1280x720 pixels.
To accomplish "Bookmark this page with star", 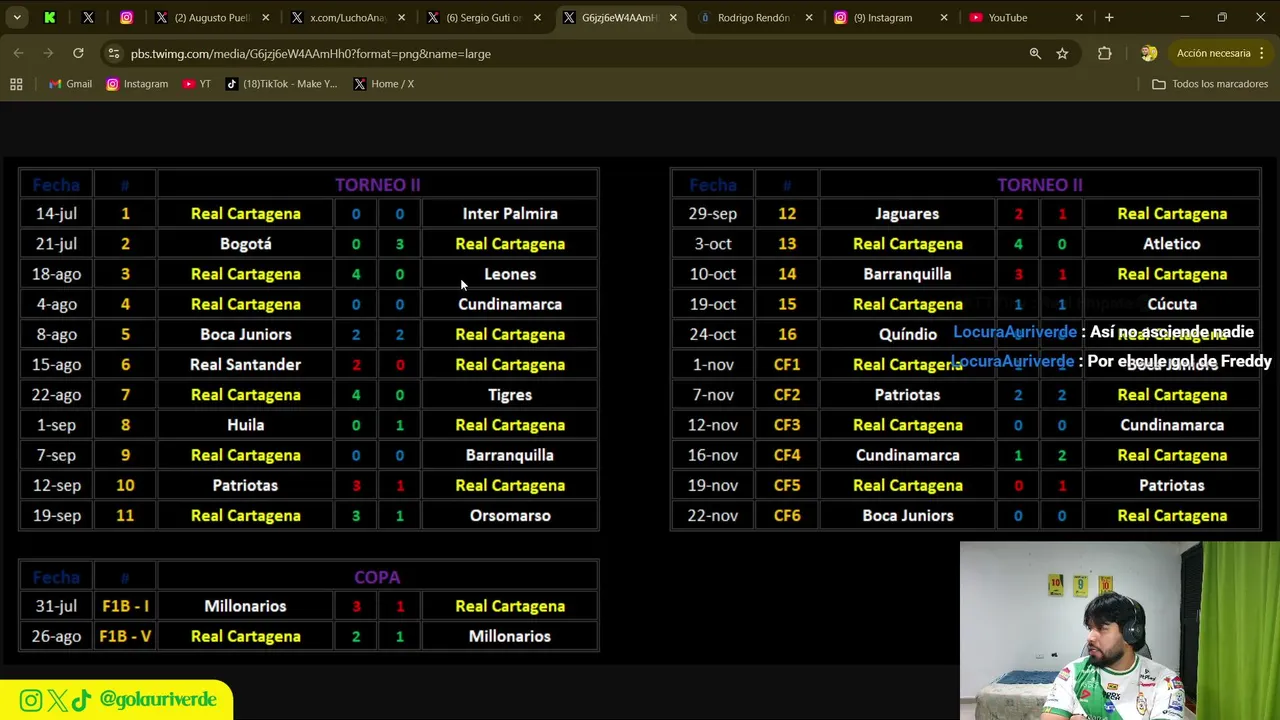I will pyautogui.click(x=1062, y=53).
